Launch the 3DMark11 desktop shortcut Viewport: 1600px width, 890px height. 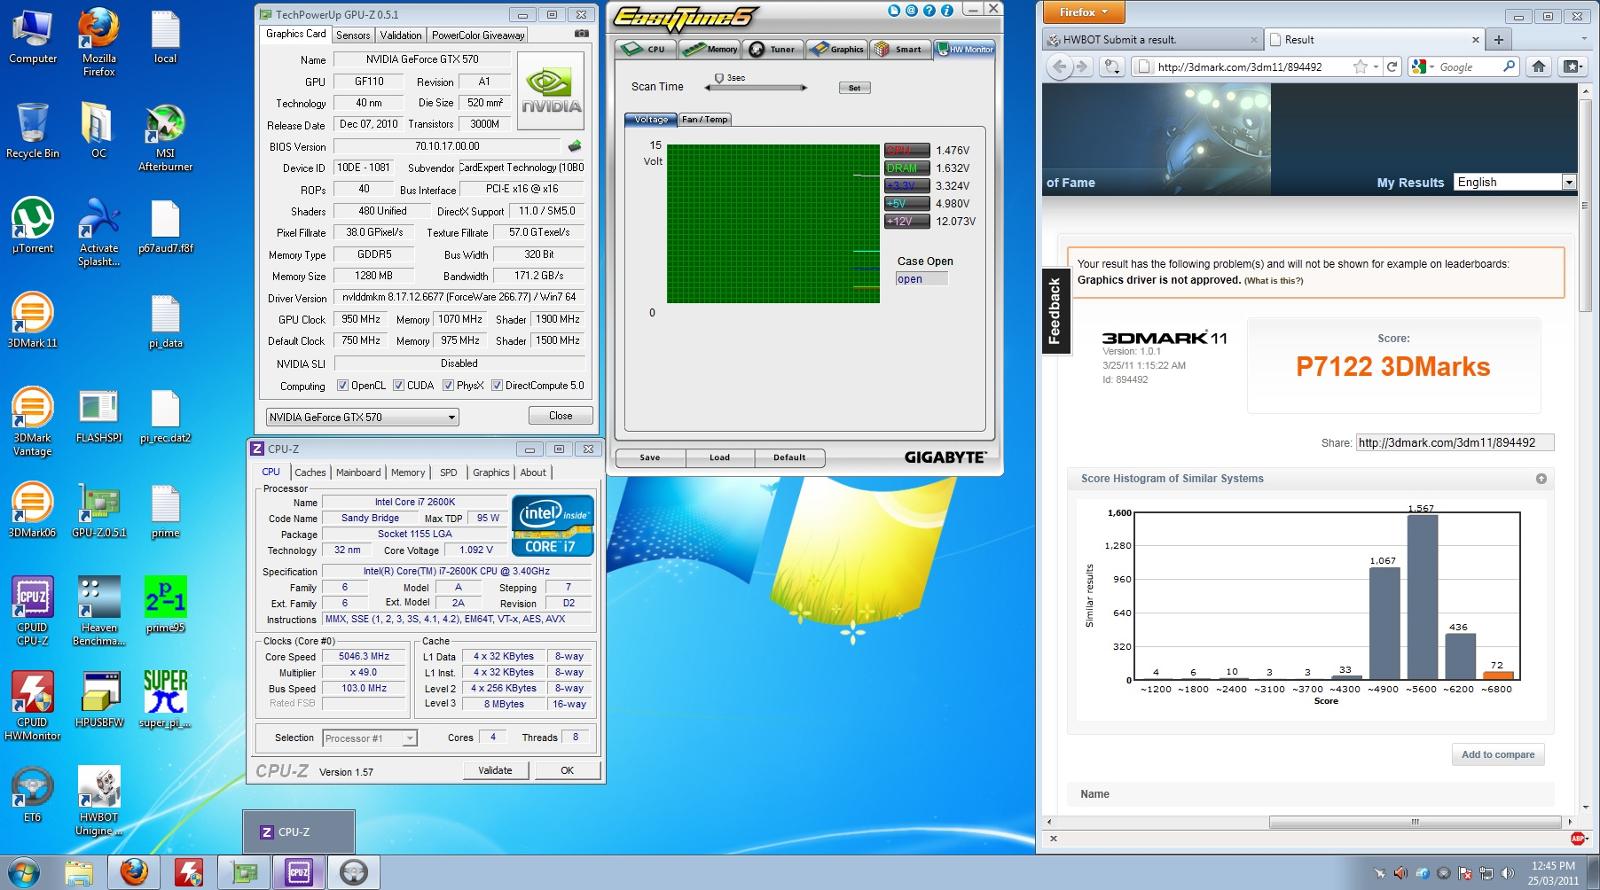pos(32,320)
